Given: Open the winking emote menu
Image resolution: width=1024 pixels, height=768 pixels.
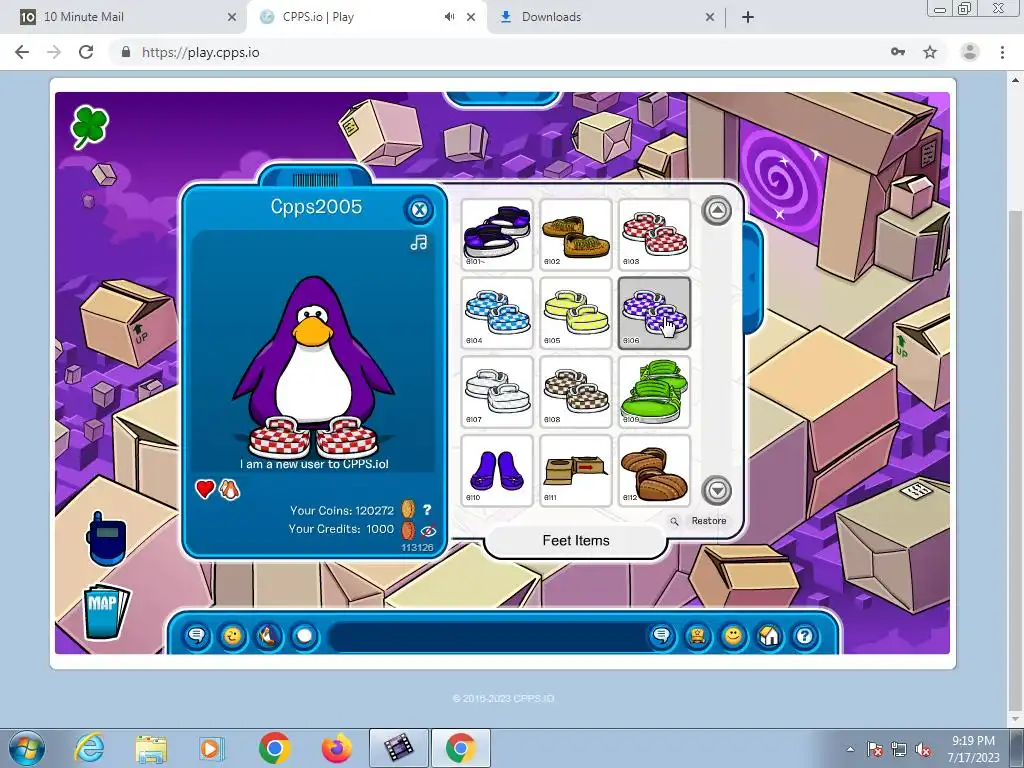Looking at the screenshot, I should 232,635.
